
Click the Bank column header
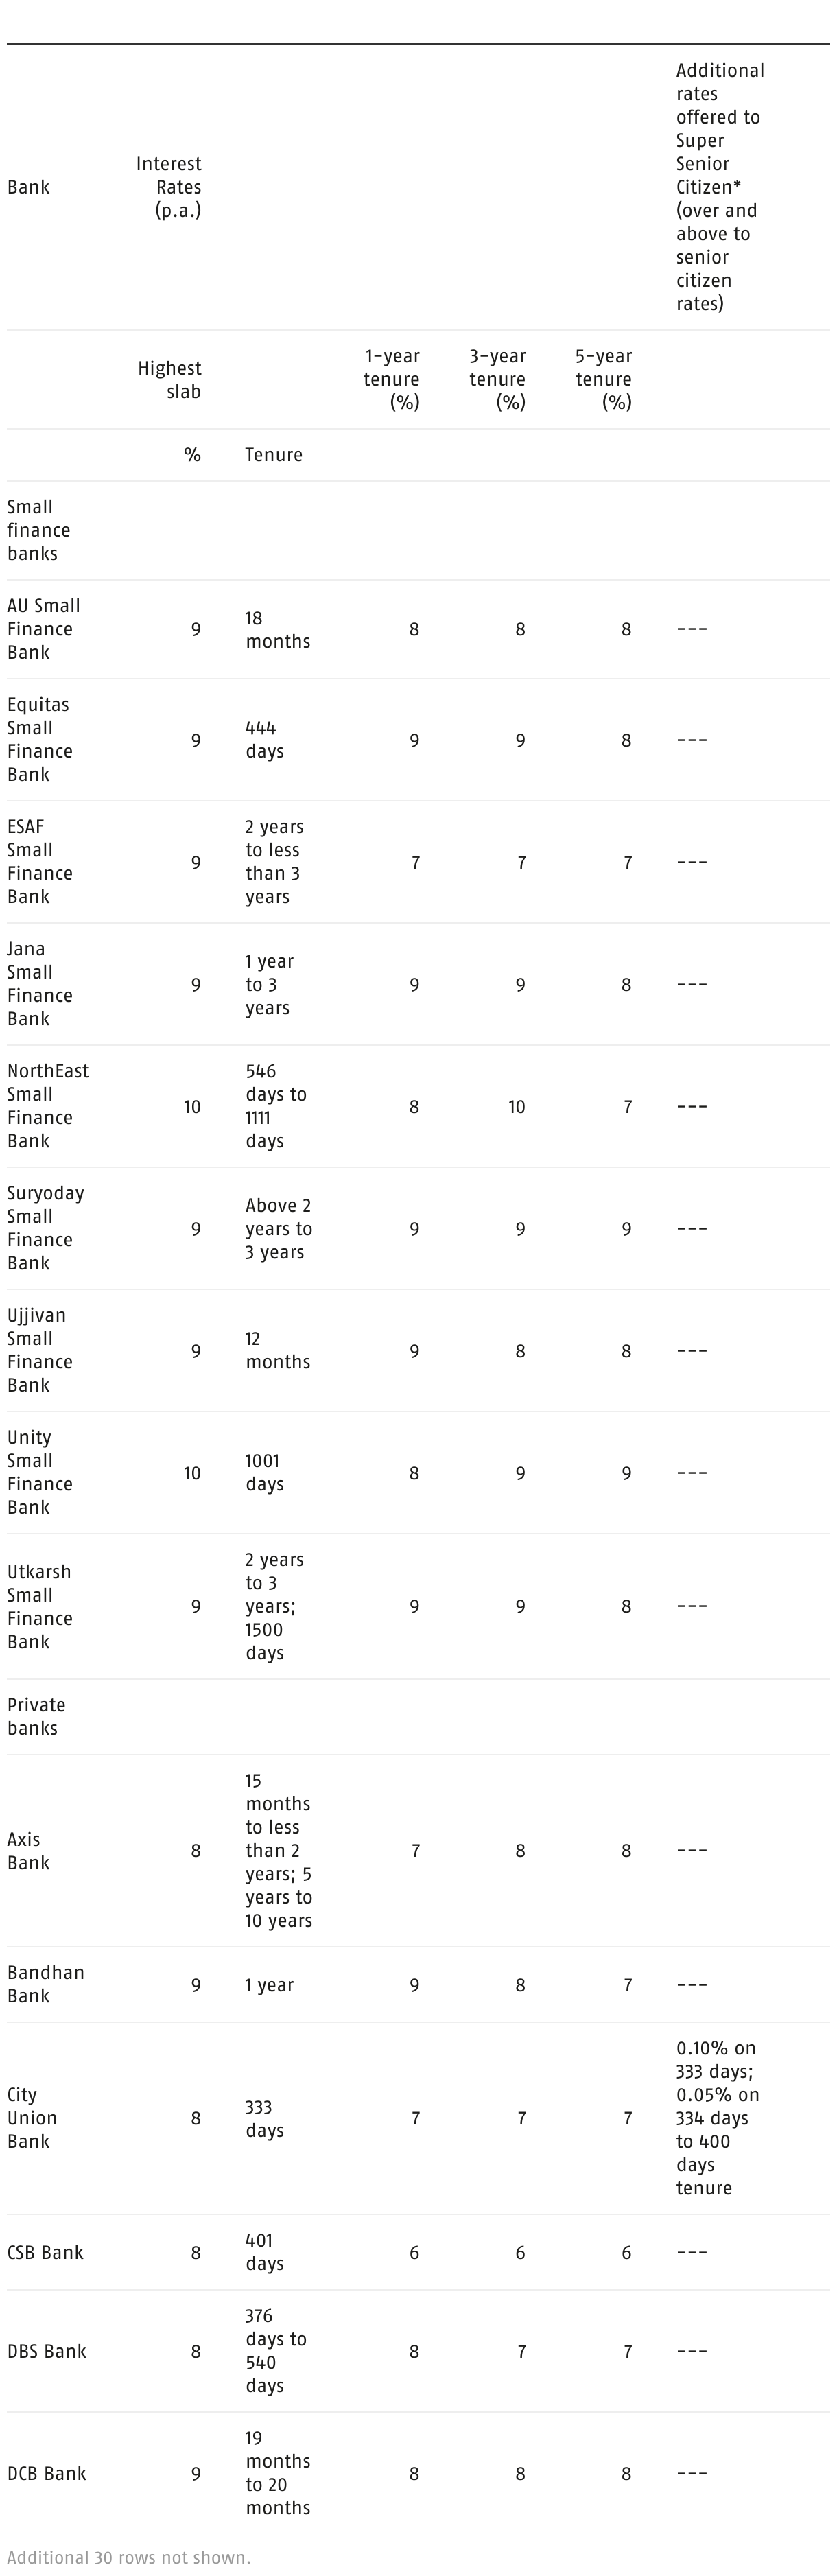point(29,187)
